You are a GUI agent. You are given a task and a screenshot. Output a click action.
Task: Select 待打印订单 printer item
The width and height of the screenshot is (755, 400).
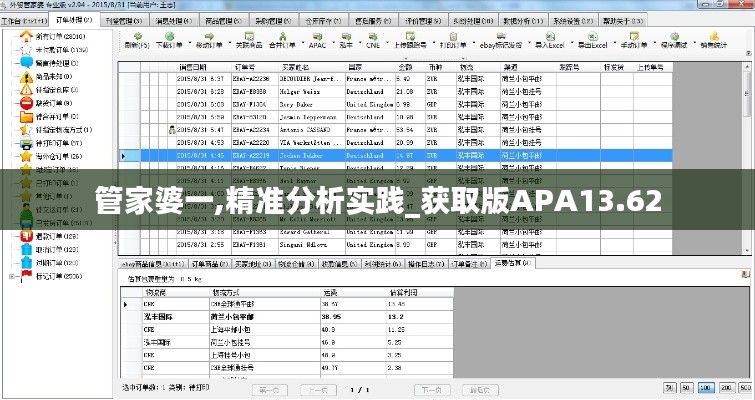point(51,143)
